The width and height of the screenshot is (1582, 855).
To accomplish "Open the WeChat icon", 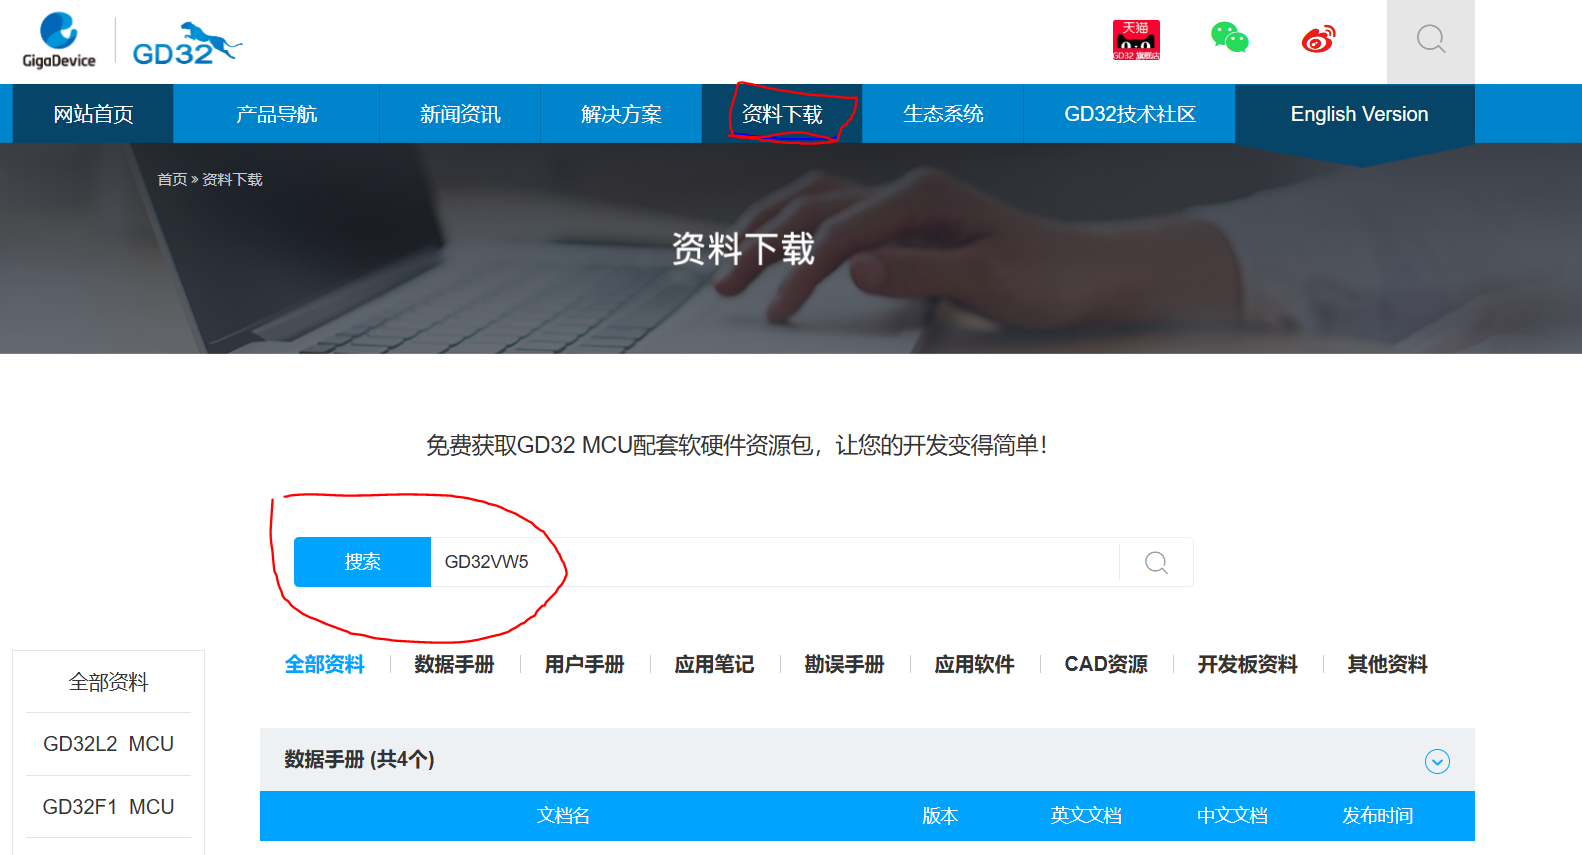I will click(x=1229, y=38).
